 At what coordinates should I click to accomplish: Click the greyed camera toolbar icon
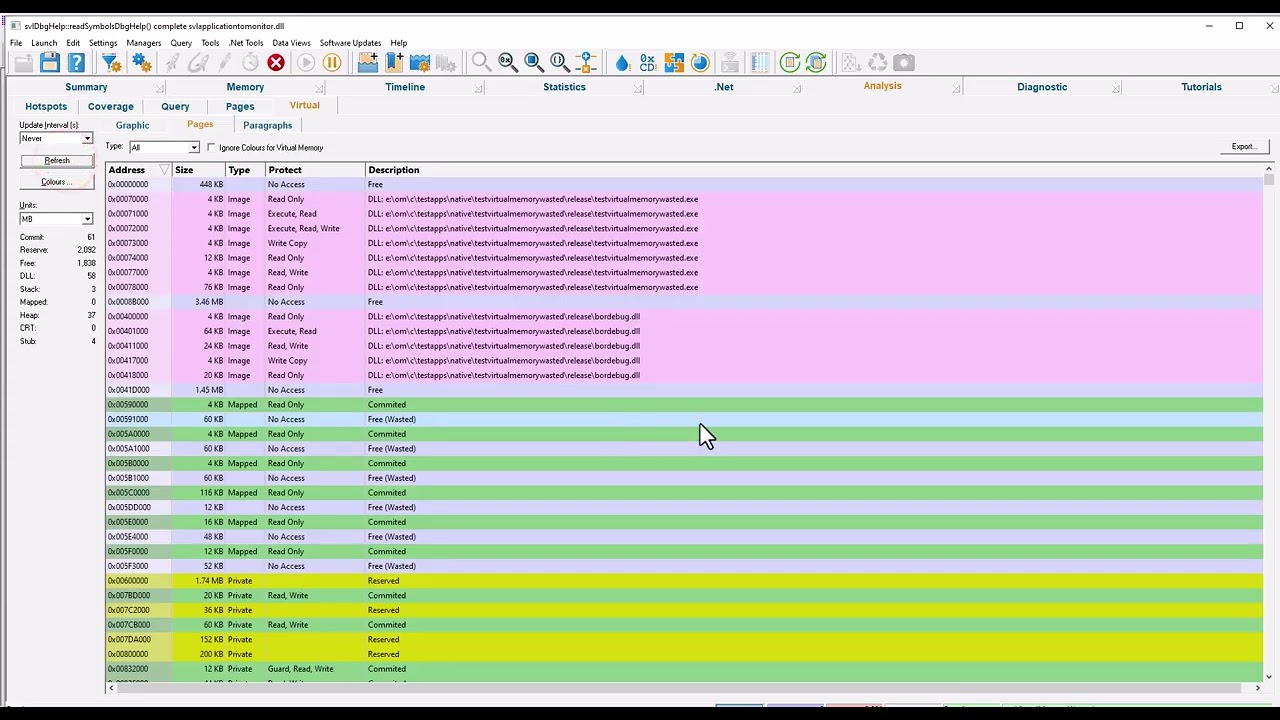coord(904,63)
